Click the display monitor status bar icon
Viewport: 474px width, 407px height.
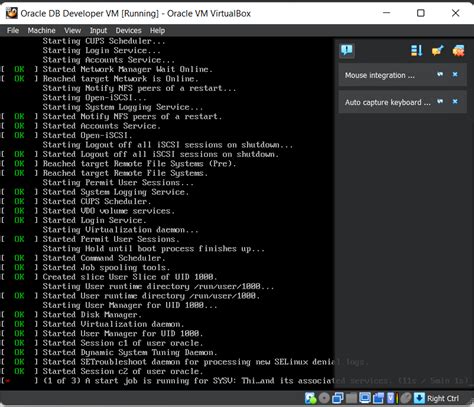point(365,398)
